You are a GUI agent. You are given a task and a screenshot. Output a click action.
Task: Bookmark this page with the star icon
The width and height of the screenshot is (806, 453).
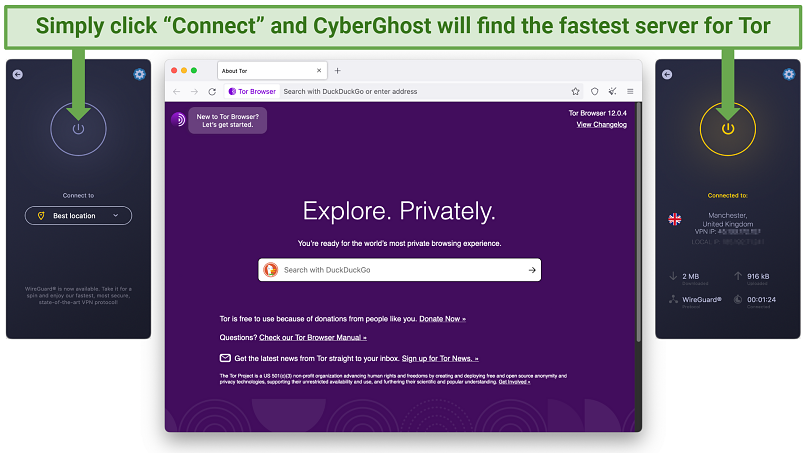[x=575, y=92]
